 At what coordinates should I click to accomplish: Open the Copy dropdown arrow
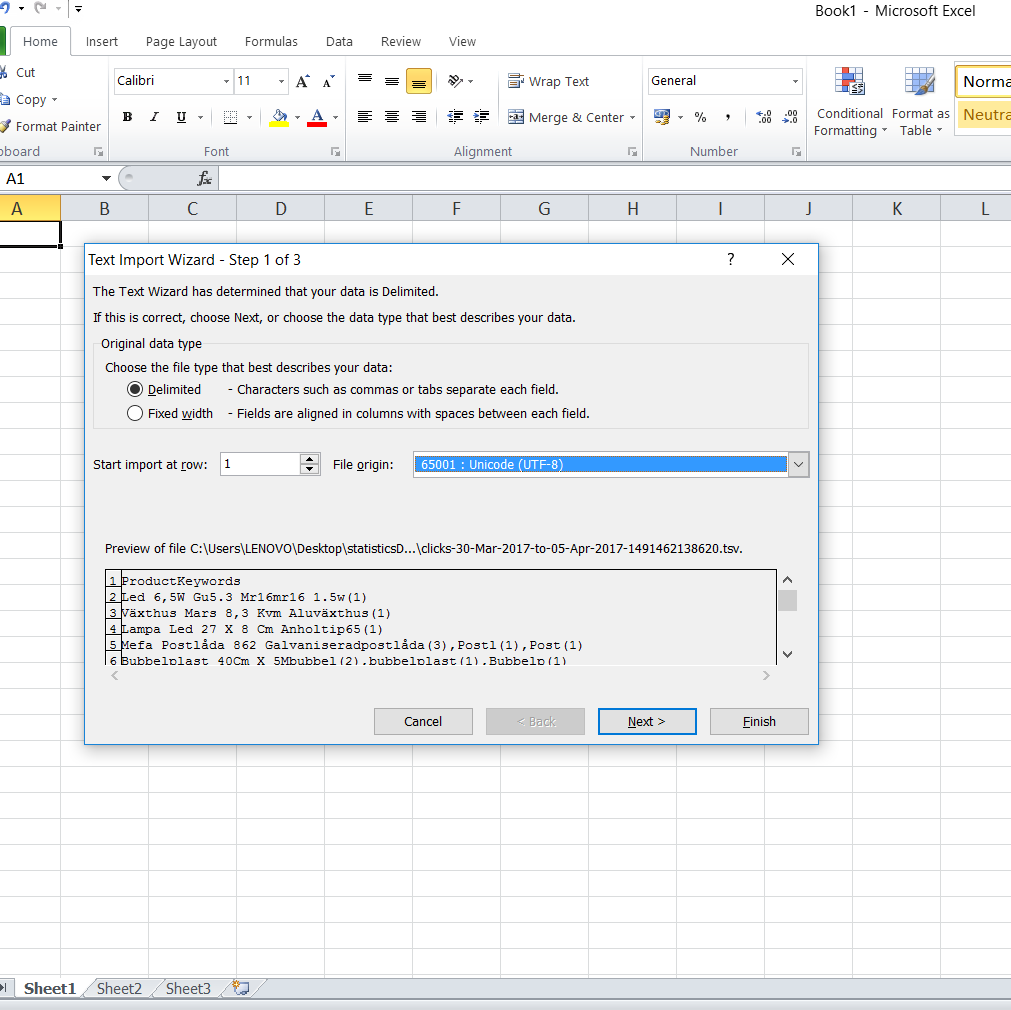pyautogui.click(x=54, y=99)
